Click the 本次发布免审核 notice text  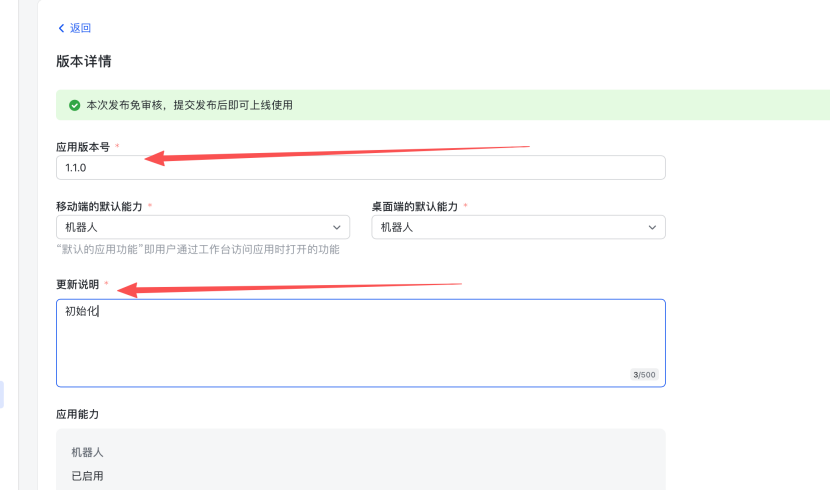pos(189,105)
